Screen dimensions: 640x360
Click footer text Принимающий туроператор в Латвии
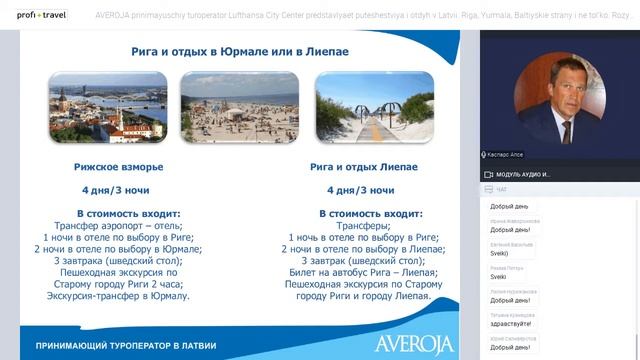pos(126,346)
